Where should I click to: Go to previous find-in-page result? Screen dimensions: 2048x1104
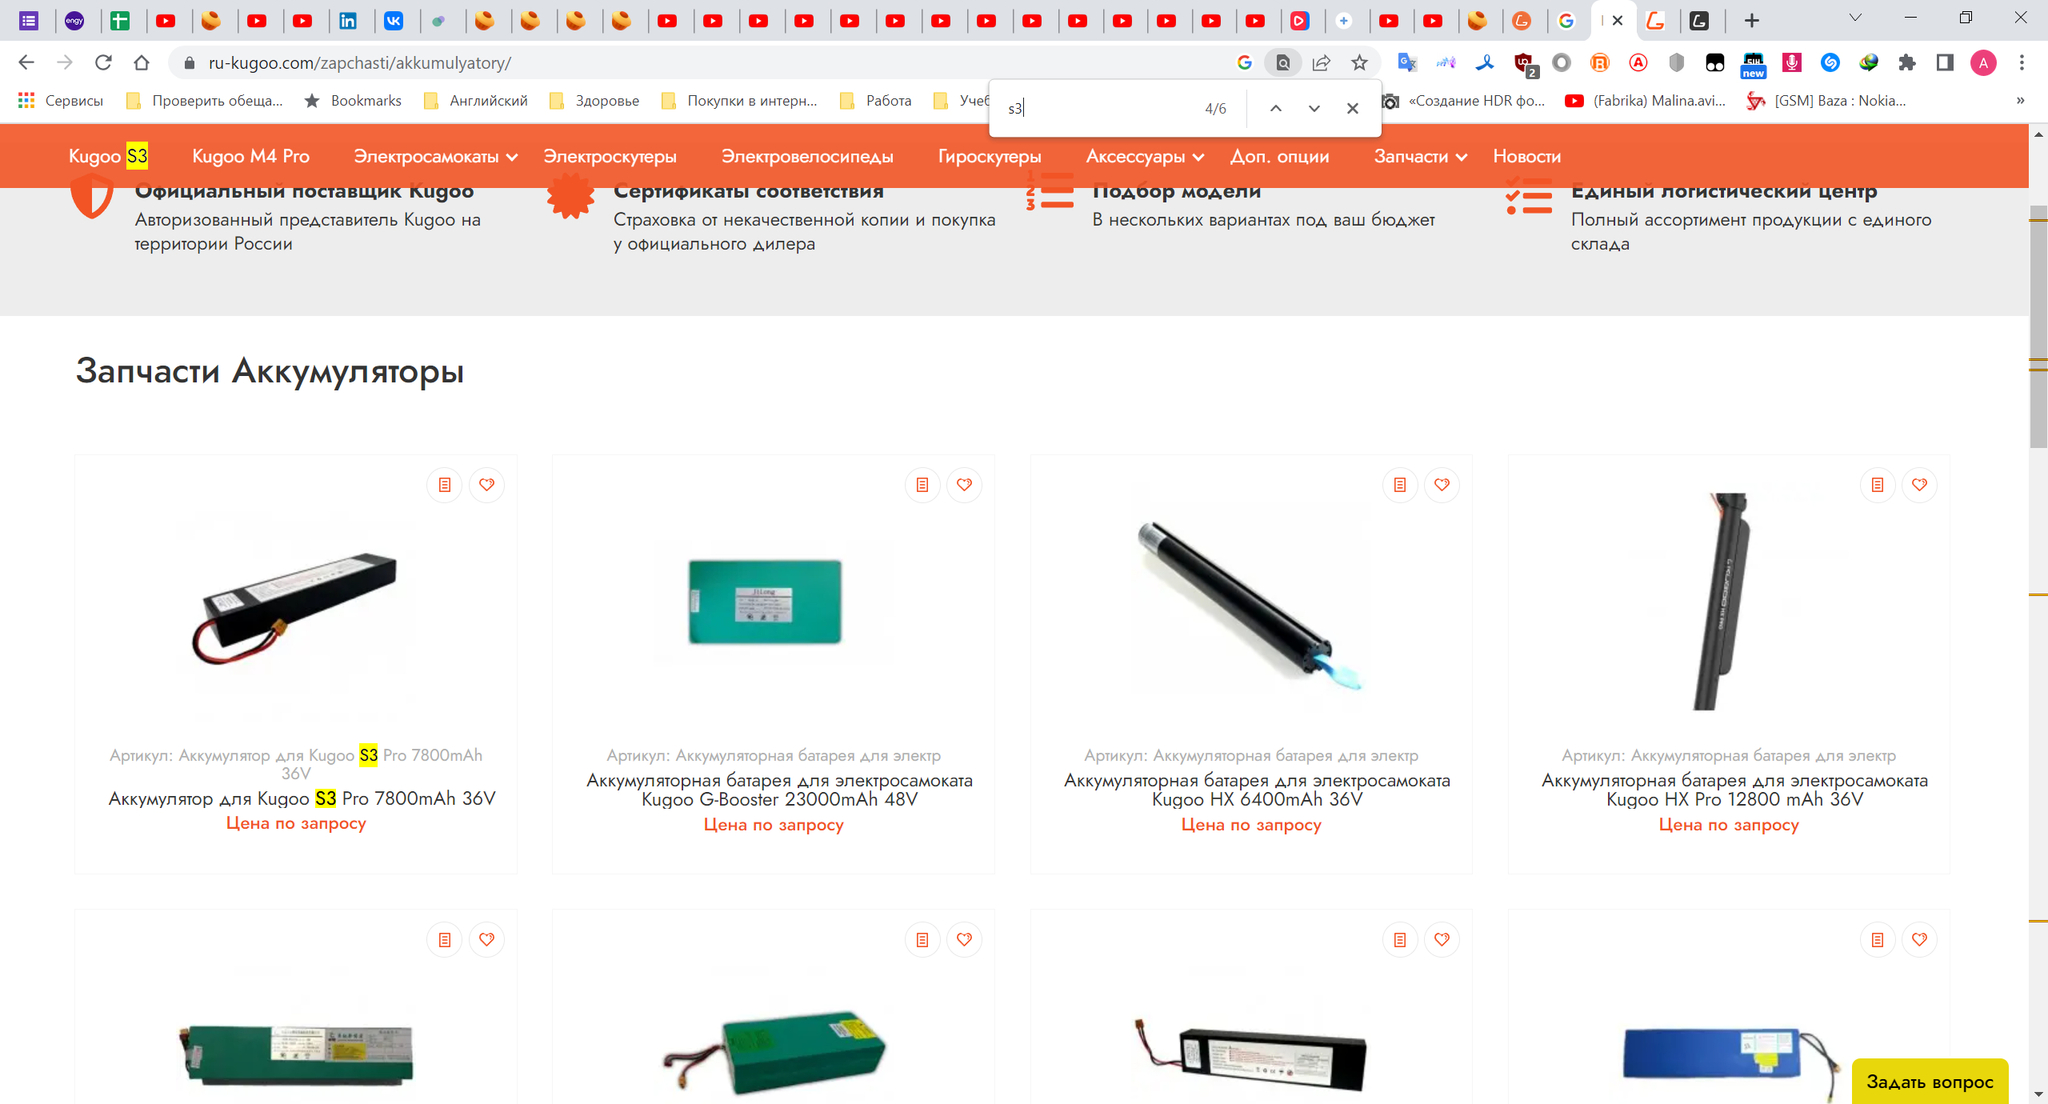point(1276,108)
